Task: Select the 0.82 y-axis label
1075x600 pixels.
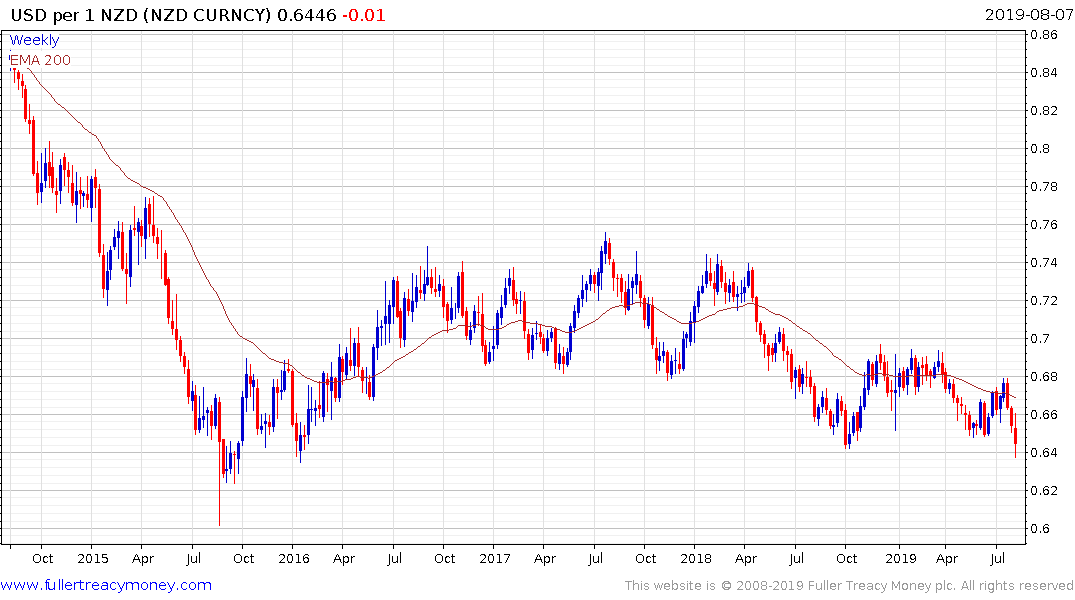Action: [x=1044, y=110]
